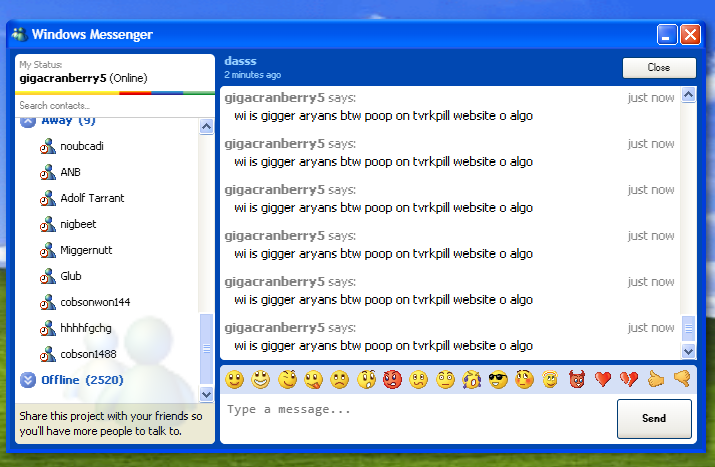Pick the crying face emoticon
The image size is (715, 467).
coord(472,379)
